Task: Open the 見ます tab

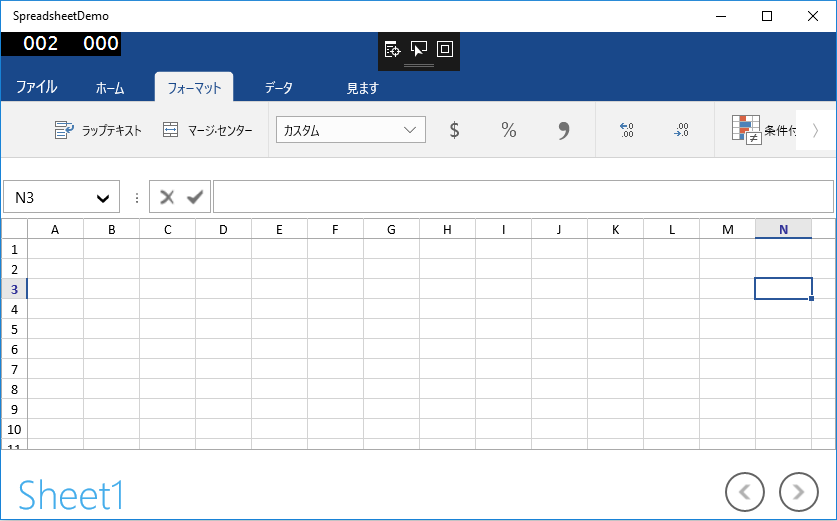Action: tap(362, 88)
